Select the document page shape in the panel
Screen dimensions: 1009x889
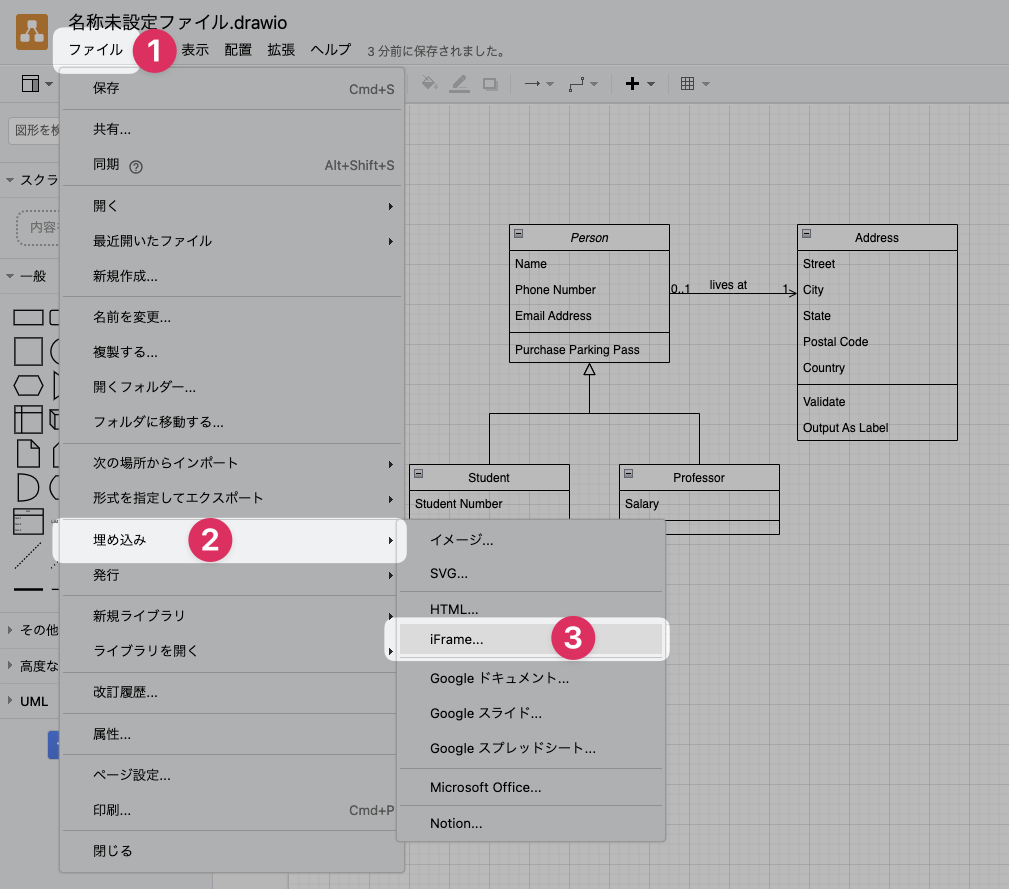[x=28, y=453]
